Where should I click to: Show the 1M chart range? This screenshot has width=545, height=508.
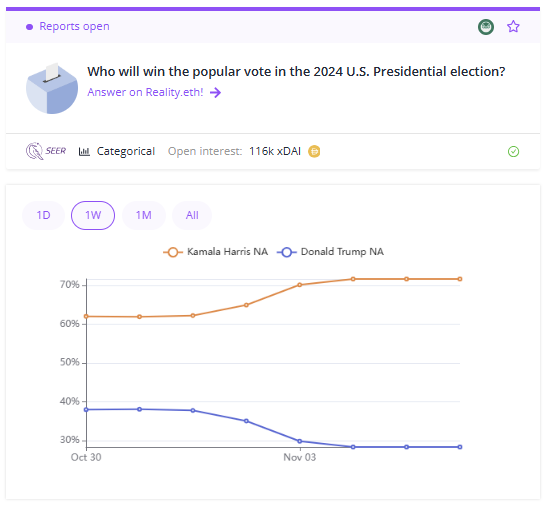(x=144, y=215)
